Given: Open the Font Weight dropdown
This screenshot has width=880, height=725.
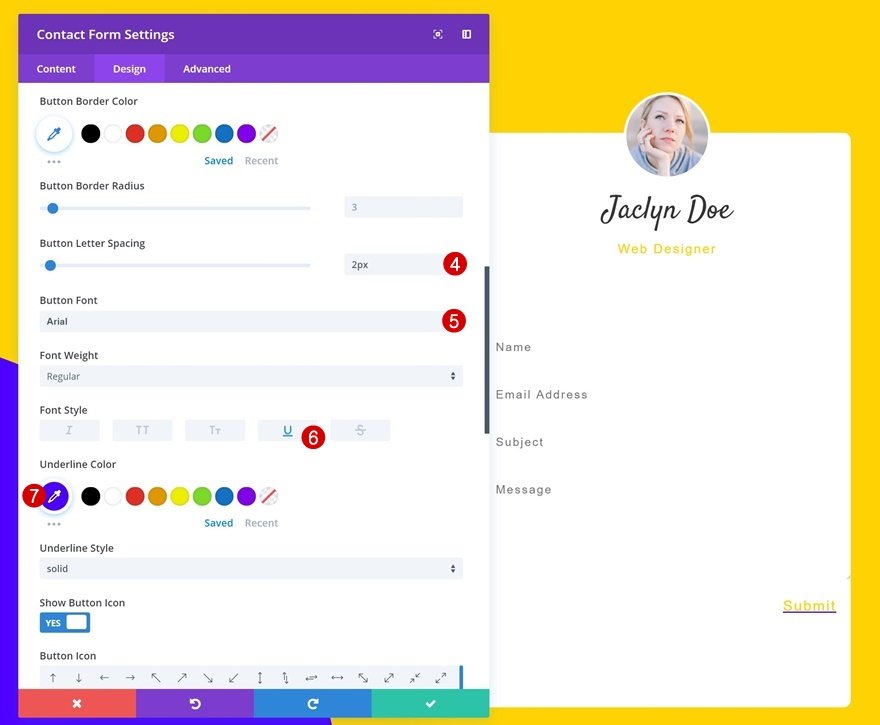Looking at the screenshot, I should click(251, 376).
